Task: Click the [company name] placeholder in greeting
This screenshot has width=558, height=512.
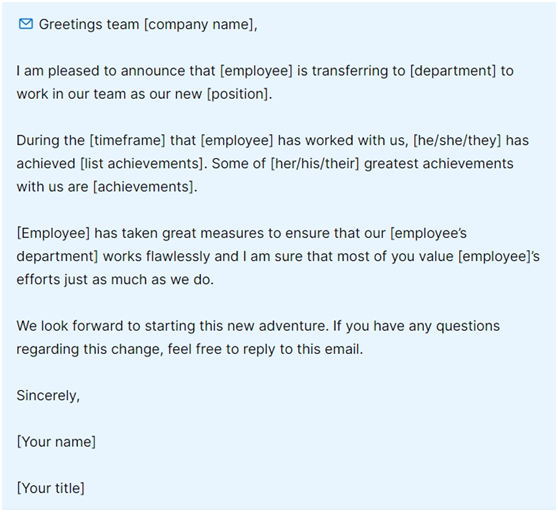Action: click(x=199, y=25)
